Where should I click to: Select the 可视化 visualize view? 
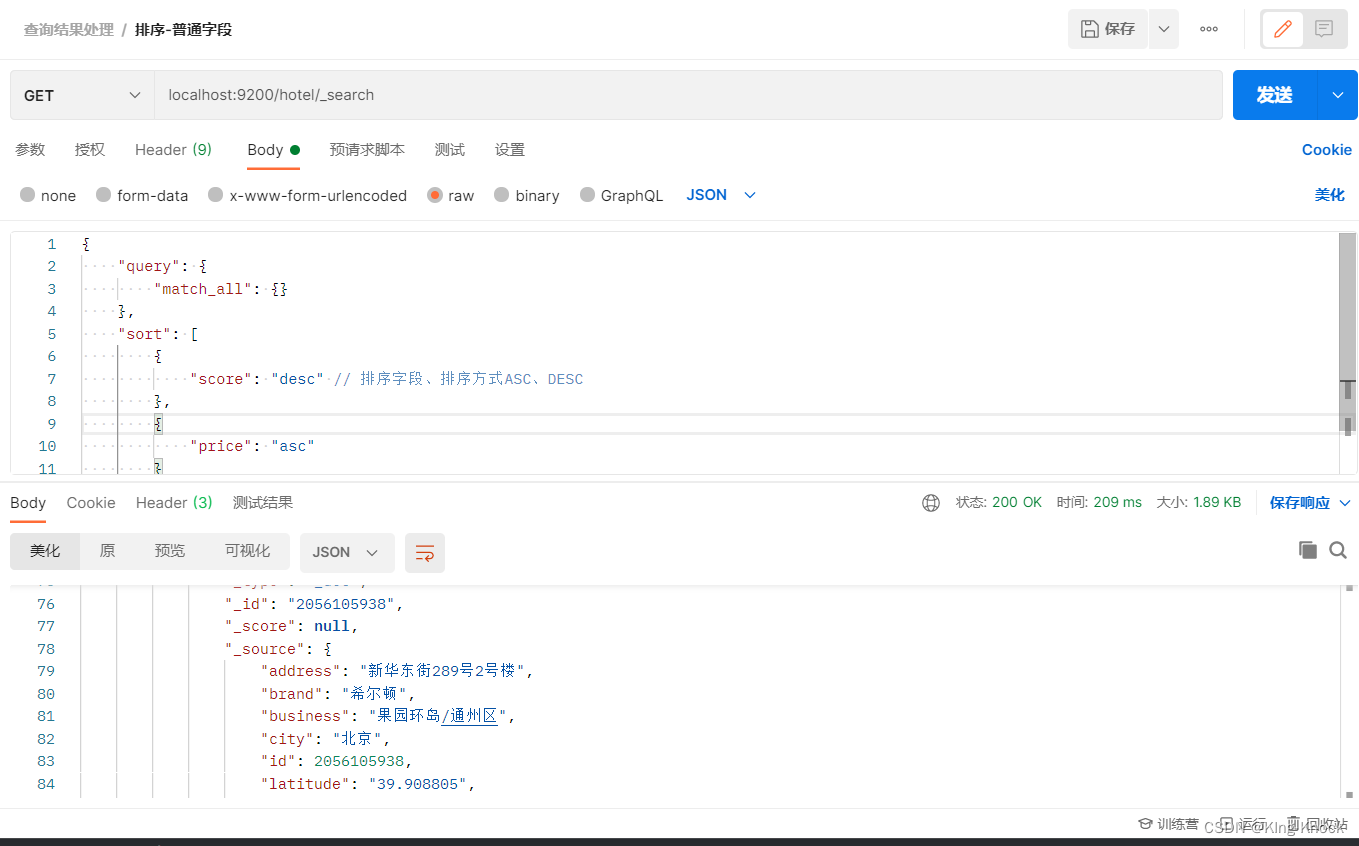tap(247, 551)
